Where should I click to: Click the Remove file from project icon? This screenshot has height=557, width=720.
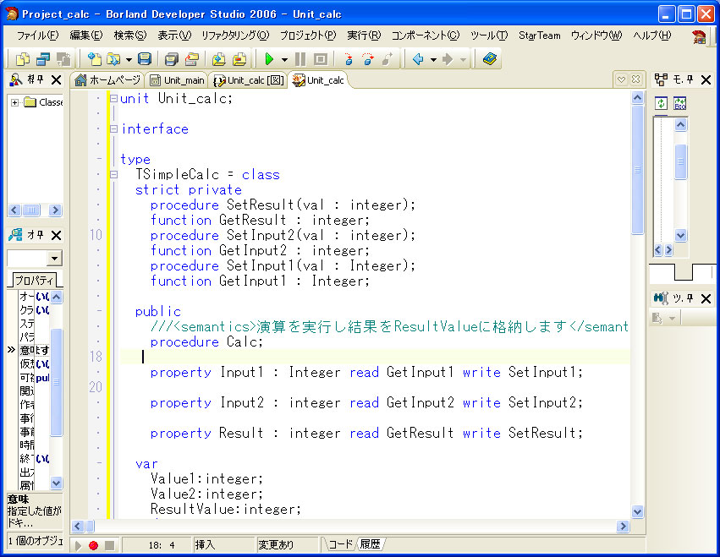point(239,59)
